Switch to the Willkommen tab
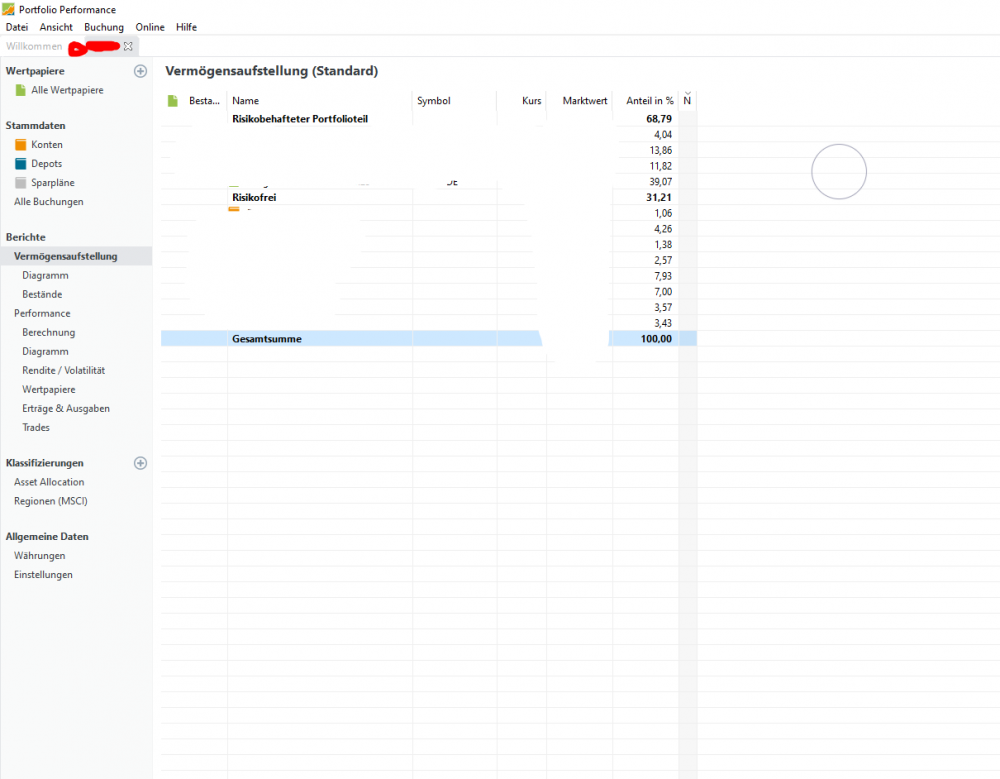Viewport: 1000px width, 779px height. pyautogui.click(x=34, y=46)
